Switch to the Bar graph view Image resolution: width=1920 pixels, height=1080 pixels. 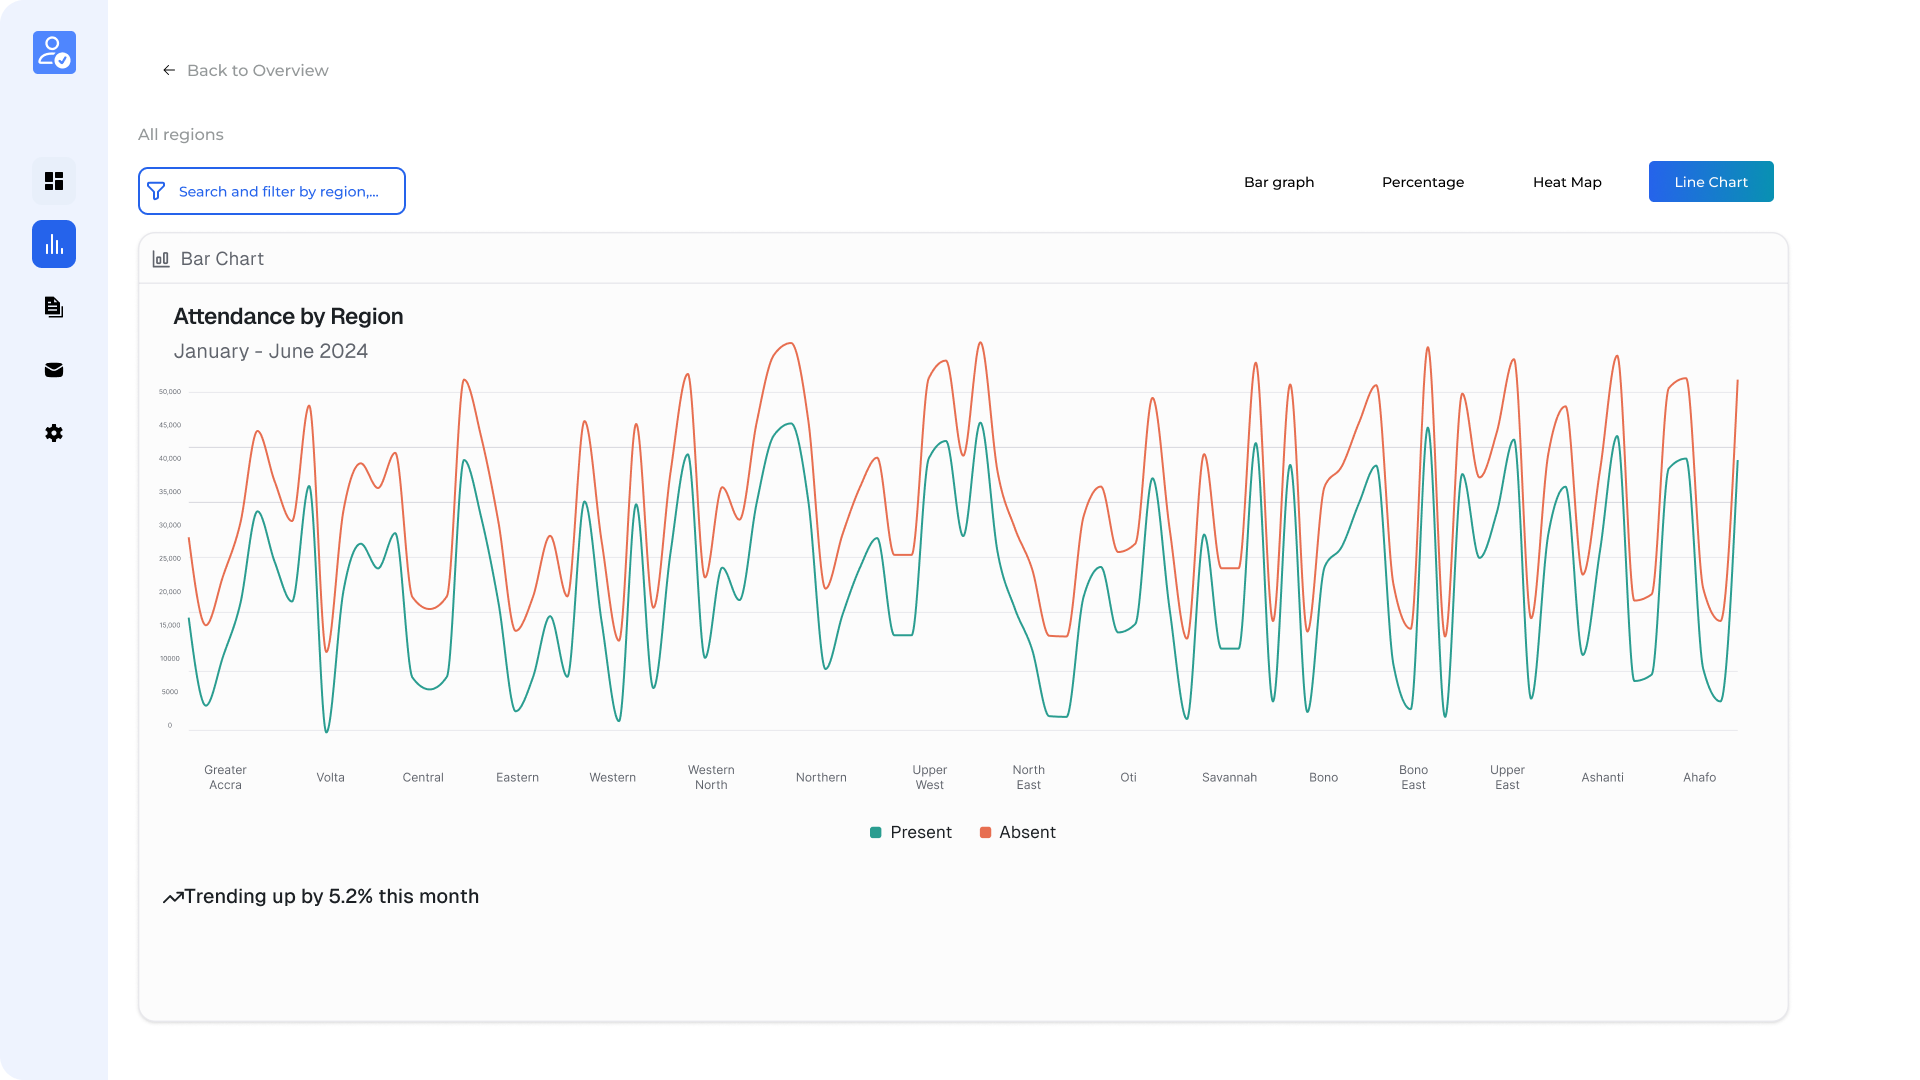point(1278,182)
